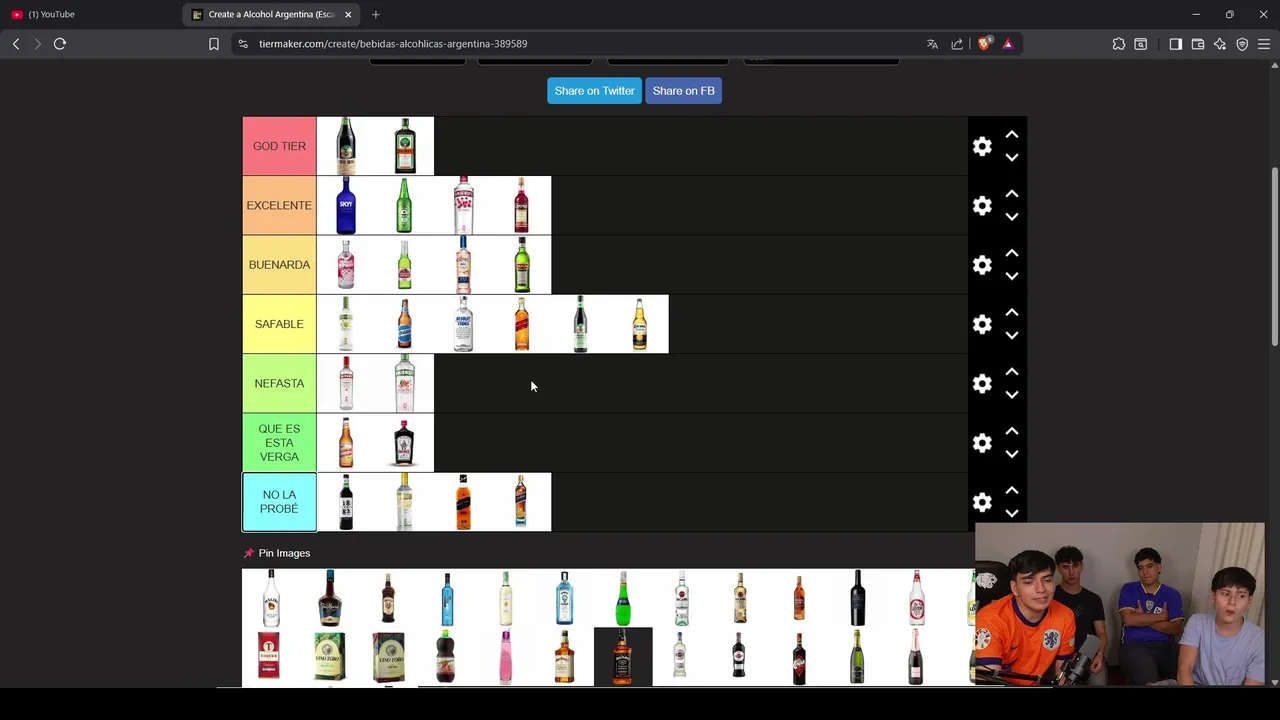Switch to the YouTube browser tab
This screenshot has height=720, width=1280.
tap(90, 14)
